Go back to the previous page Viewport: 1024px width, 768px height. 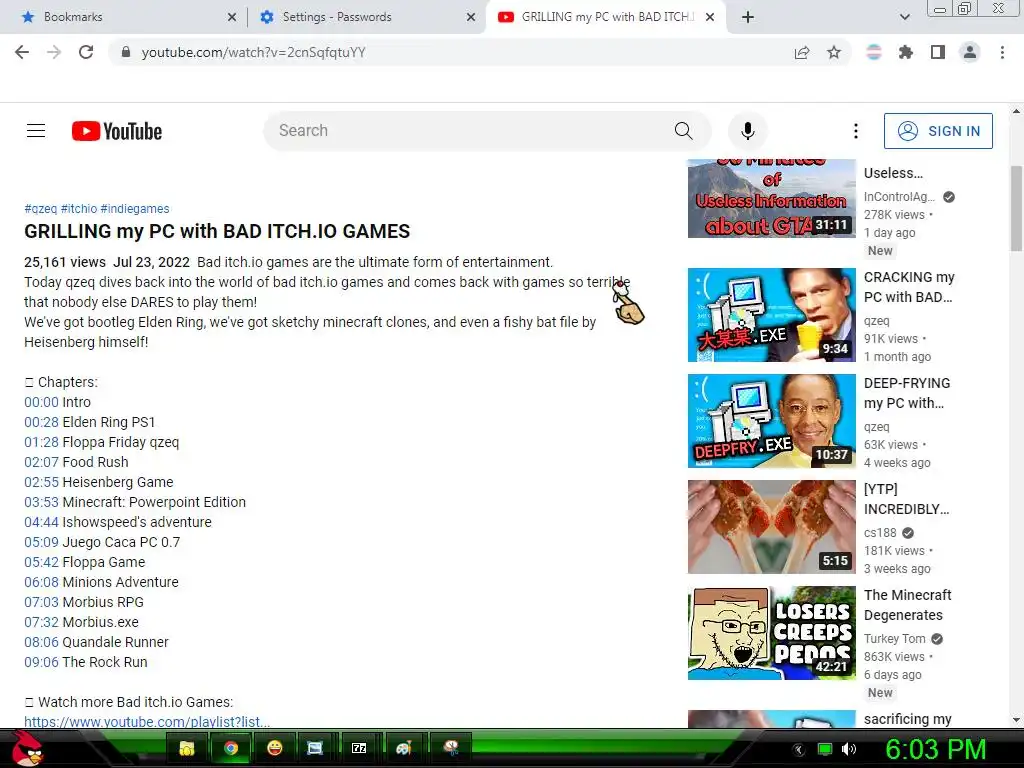pos(22,52)
